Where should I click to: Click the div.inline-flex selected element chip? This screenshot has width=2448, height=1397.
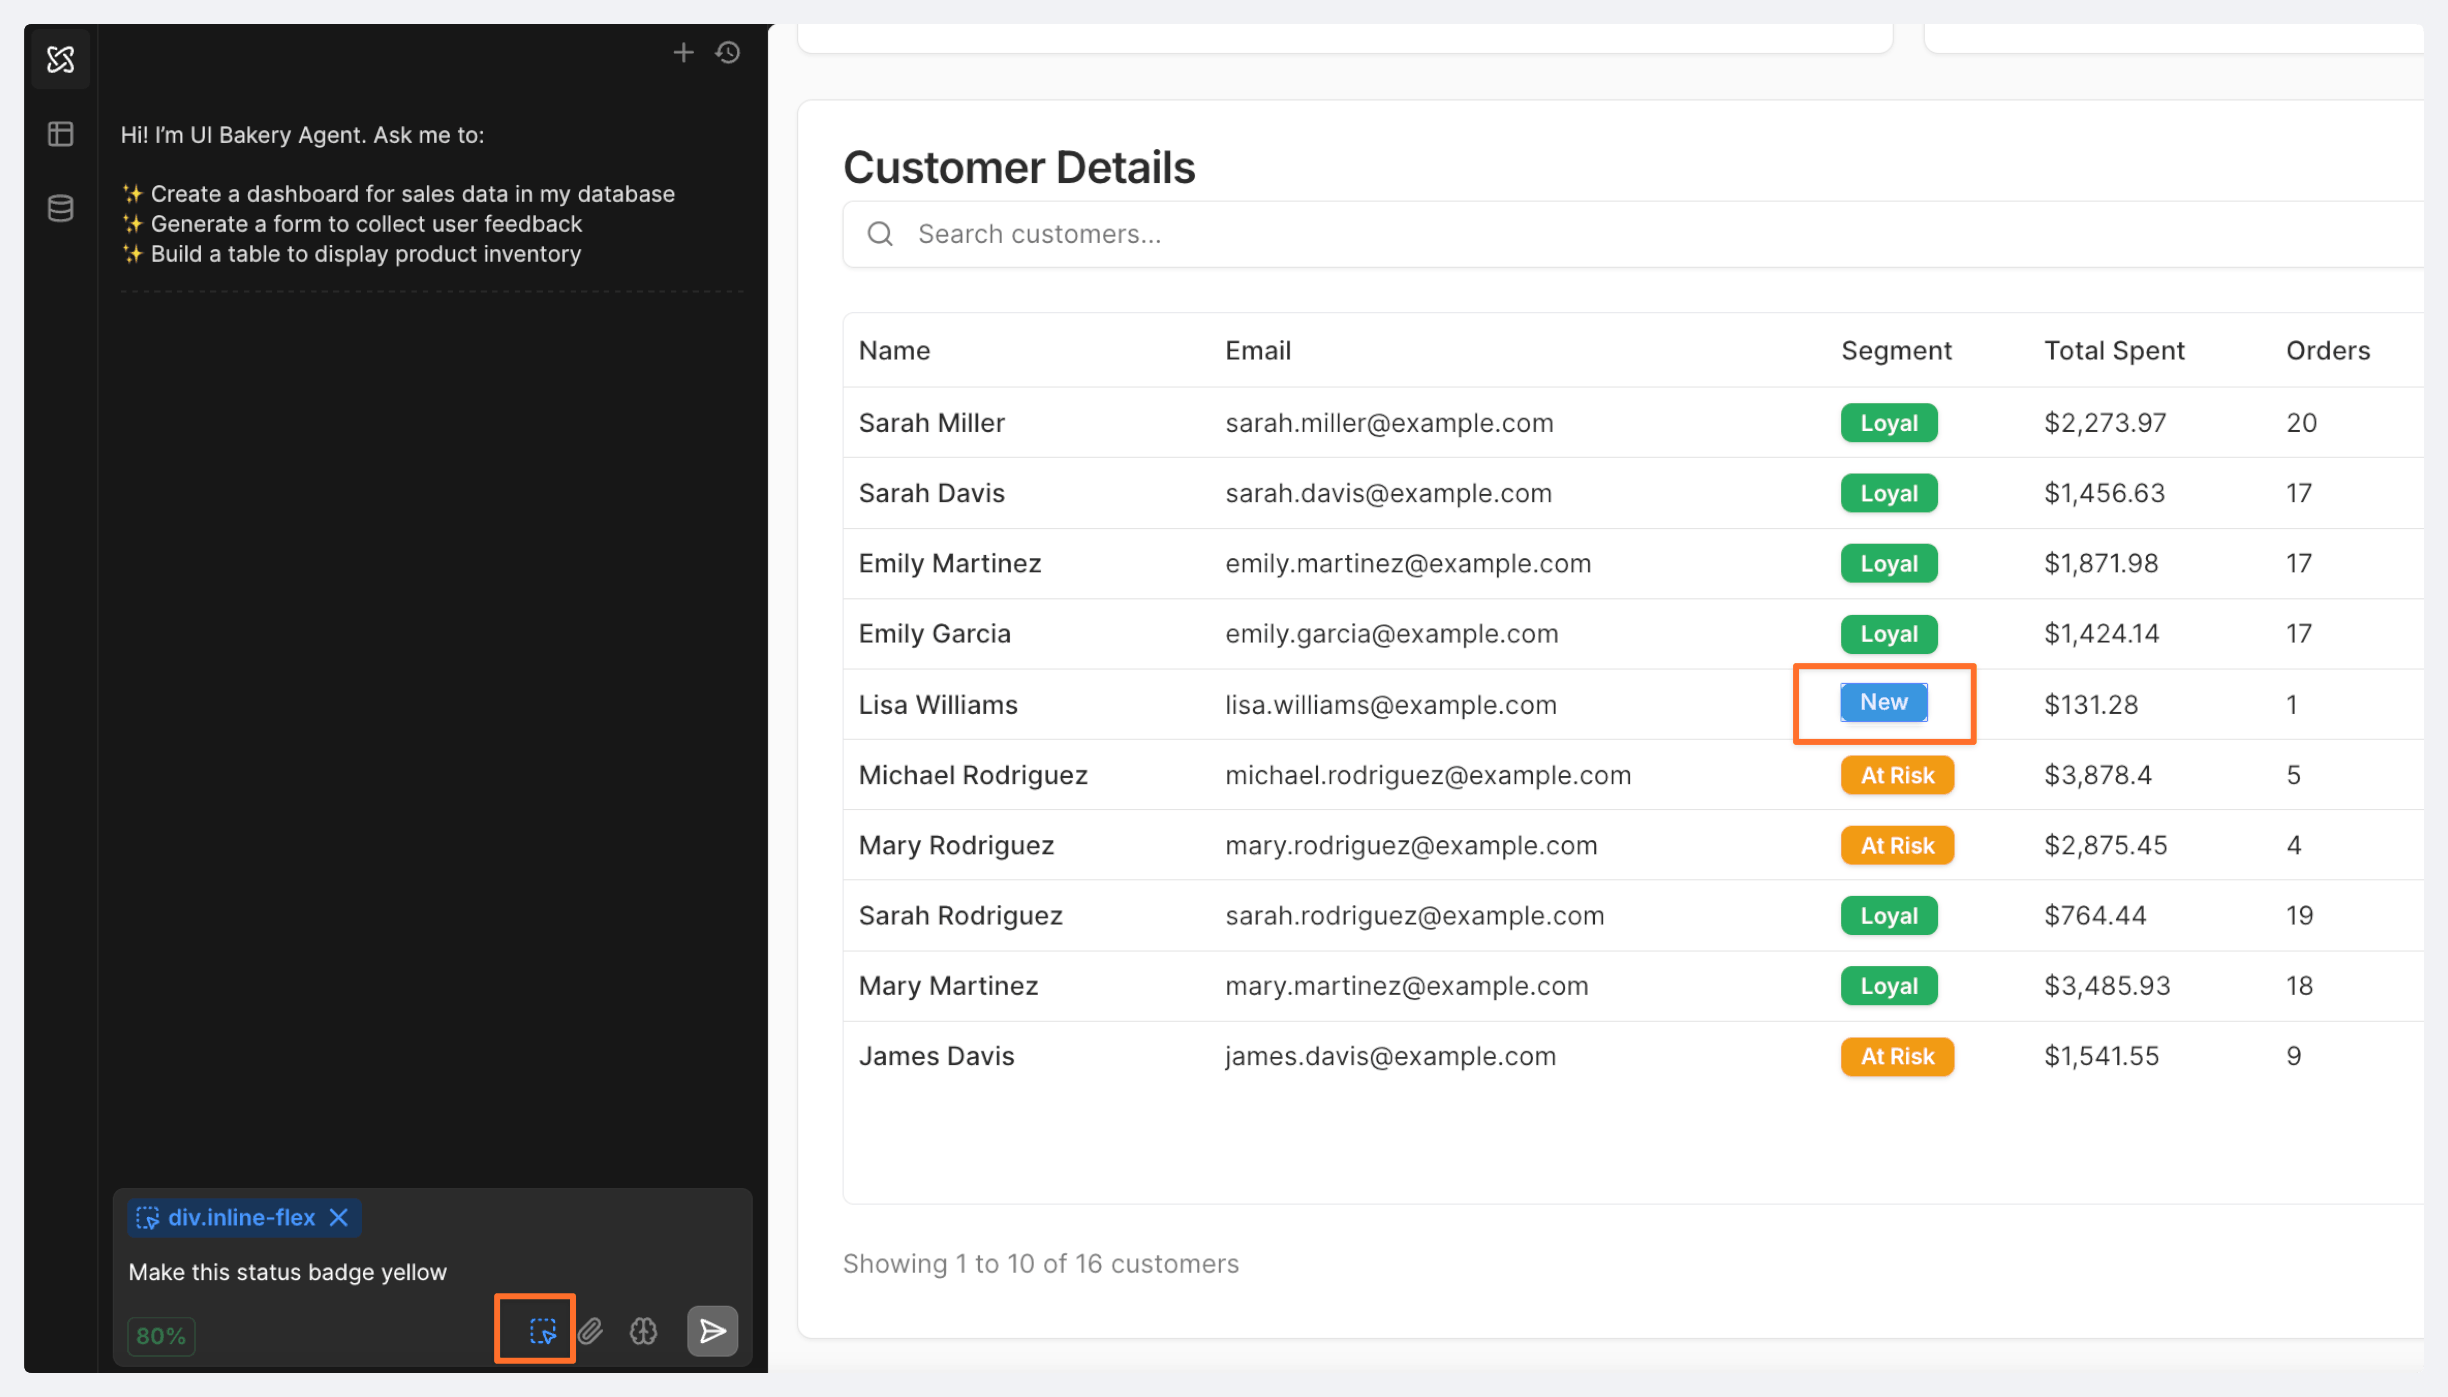[x=240, y=1217]
